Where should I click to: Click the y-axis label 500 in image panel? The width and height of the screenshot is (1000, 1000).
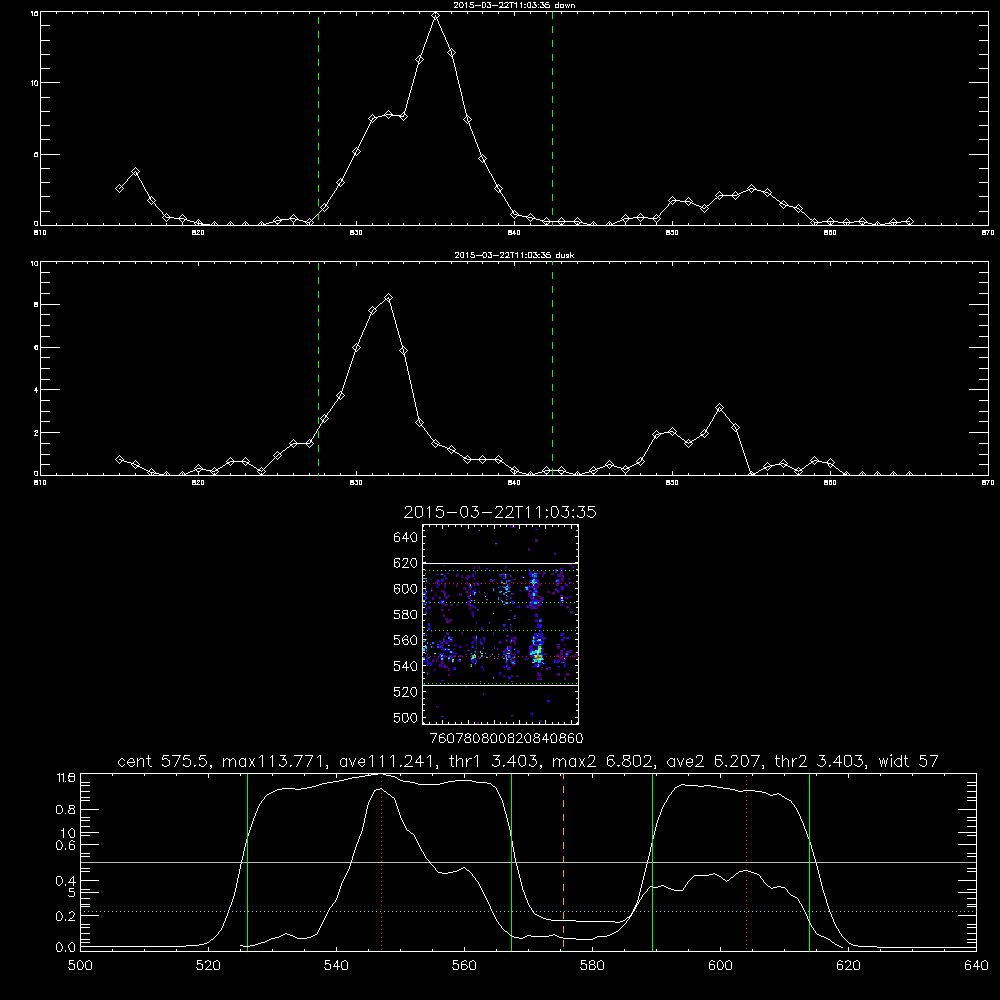pos(406,717)
